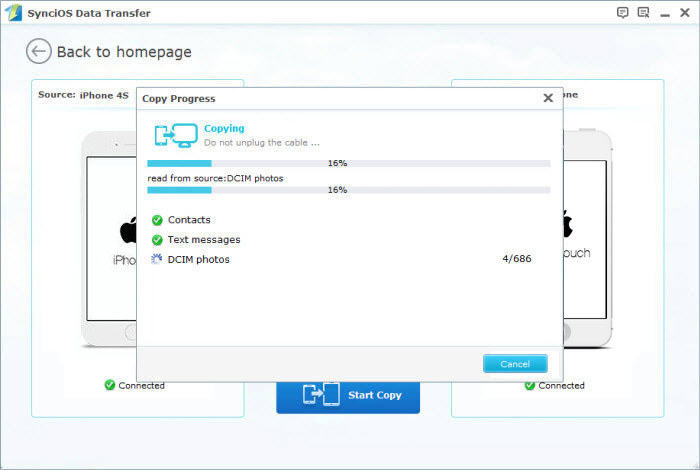The width and height of the screenshot is (700, 470).
Task: Select the Contacts row text
Action: pos(189,220)
